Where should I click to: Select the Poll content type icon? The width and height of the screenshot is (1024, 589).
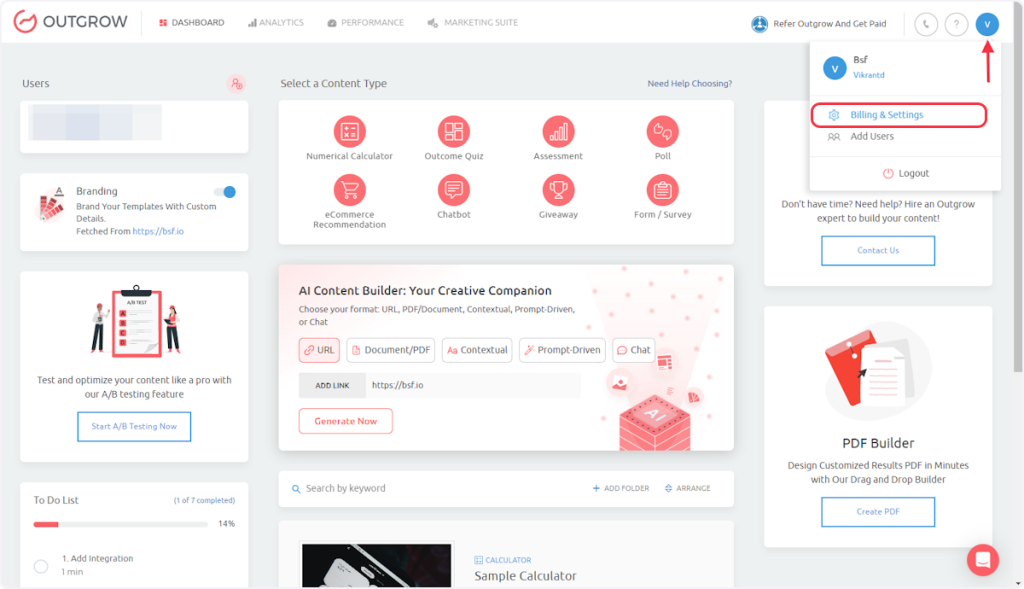click(x=662, y=131)
